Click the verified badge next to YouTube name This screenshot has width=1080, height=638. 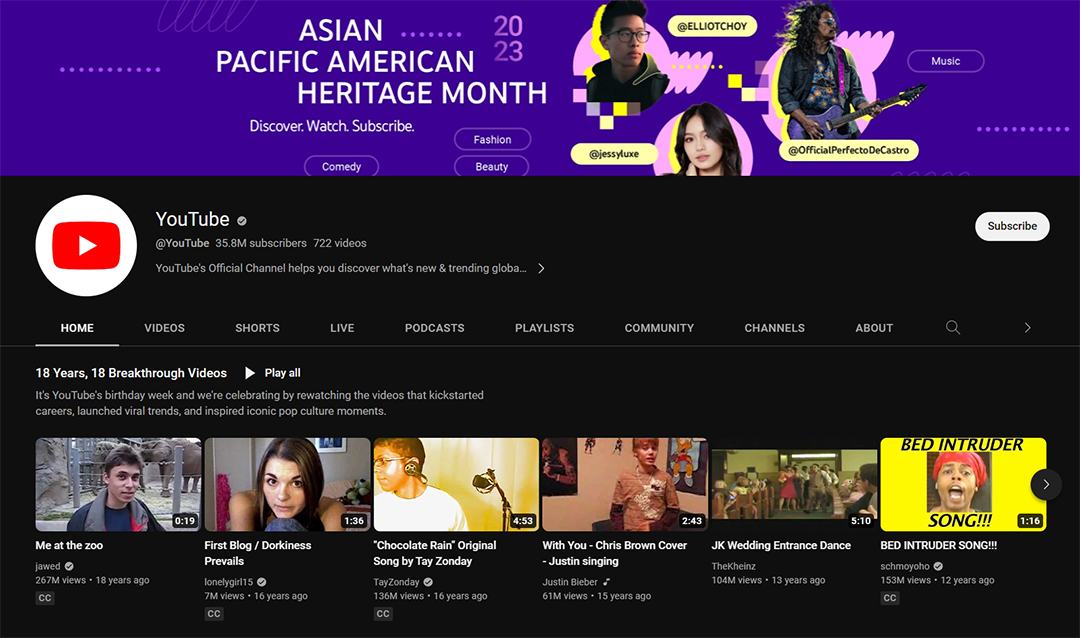coord(242,220)
